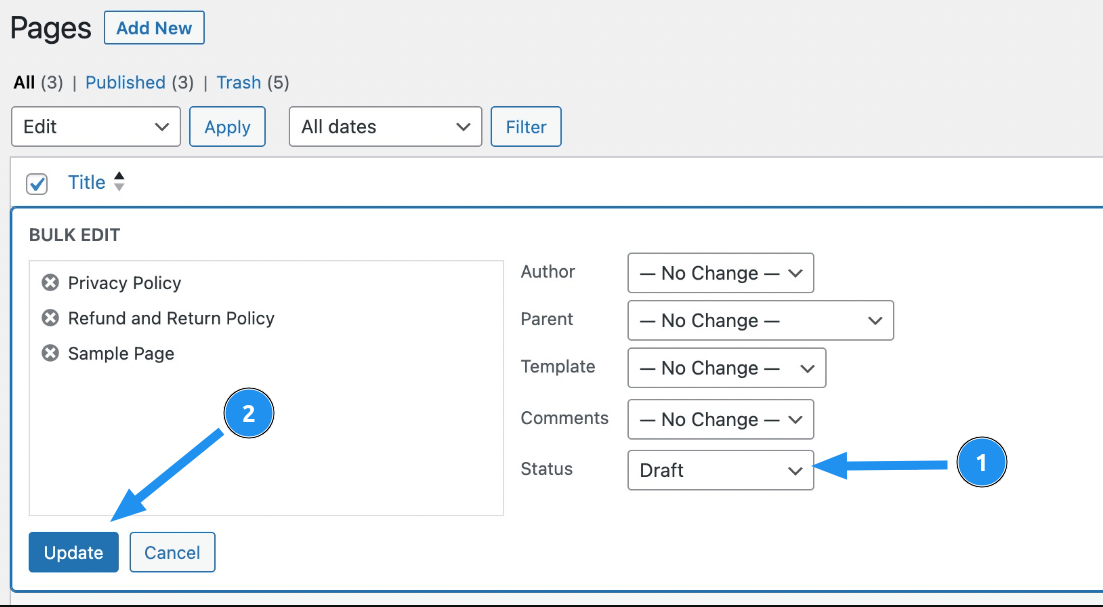Click the Comments field label
The width and height of the screenshot is (1103, 607).
564,418
